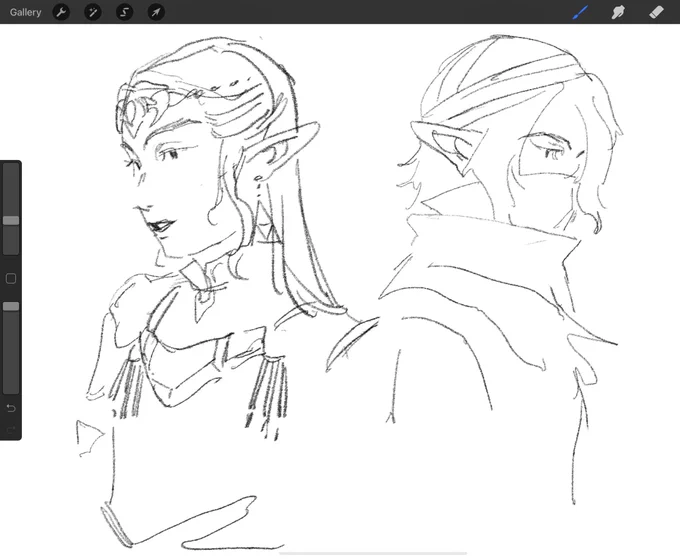
Task: Redo the last undone stroke
Action: (11, 430)
